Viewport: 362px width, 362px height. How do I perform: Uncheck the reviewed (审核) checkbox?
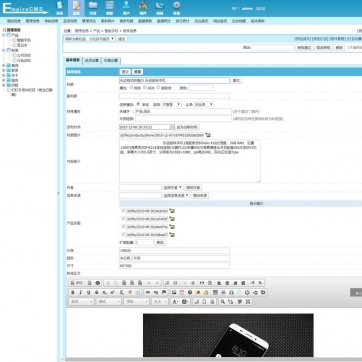pos(138,104)
